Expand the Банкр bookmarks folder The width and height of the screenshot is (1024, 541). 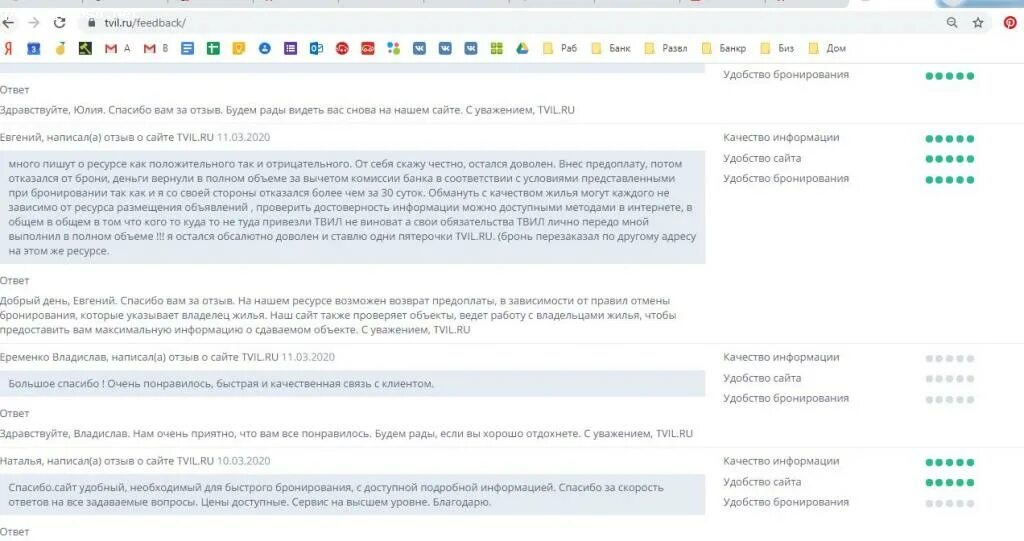pos(723,48)
